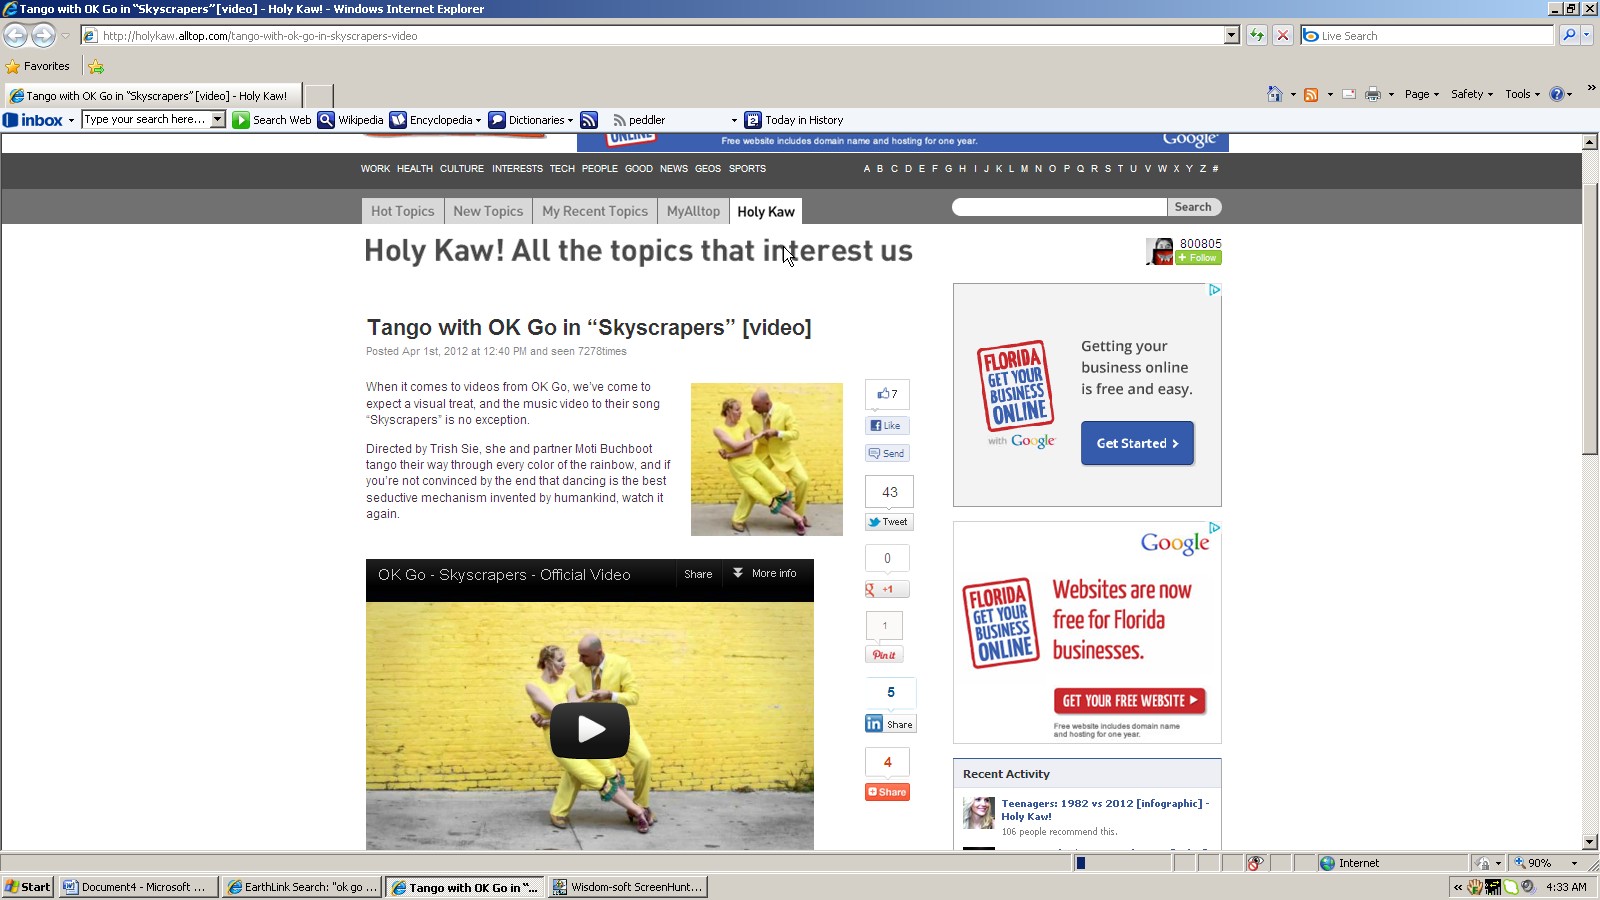Open the Help question mark icon
The image size is (1600, 900).
pos(1557,94)
